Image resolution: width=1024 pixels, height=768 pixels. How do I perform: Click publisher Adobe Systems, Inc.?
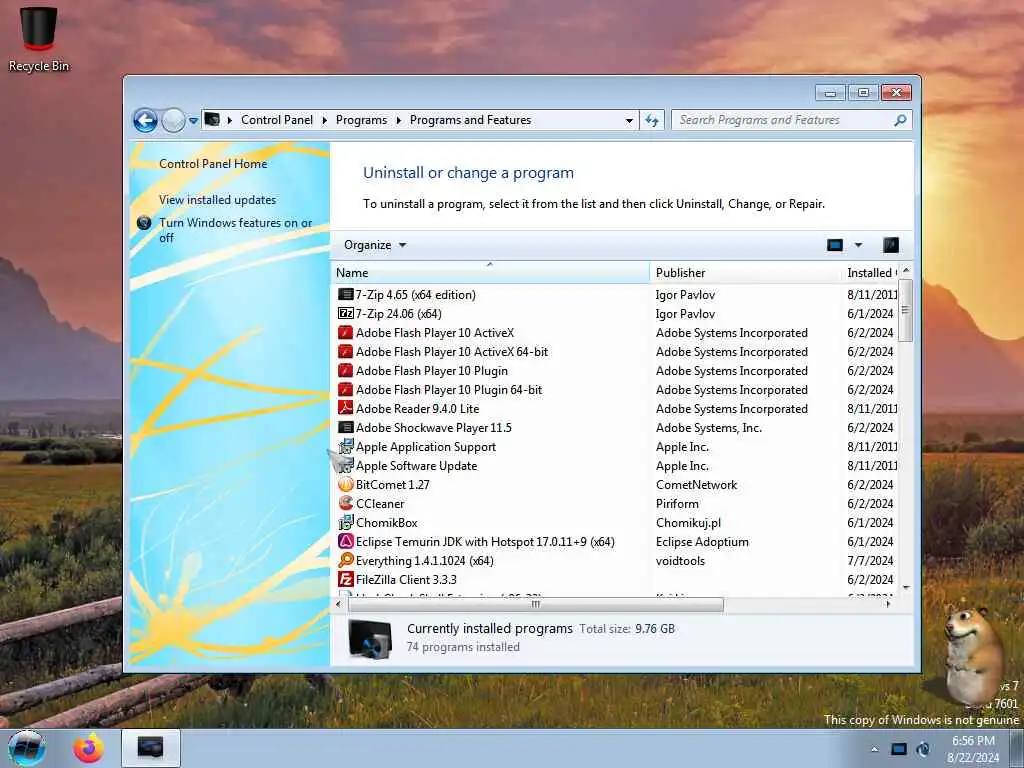click(x=709, y=427)
